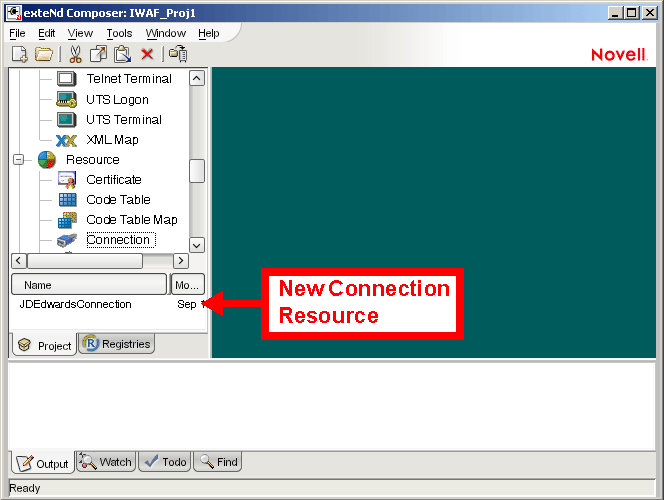Open the Help menu
Image resolution: width=664 pixels, height=500 pixels.
point(208,33)
